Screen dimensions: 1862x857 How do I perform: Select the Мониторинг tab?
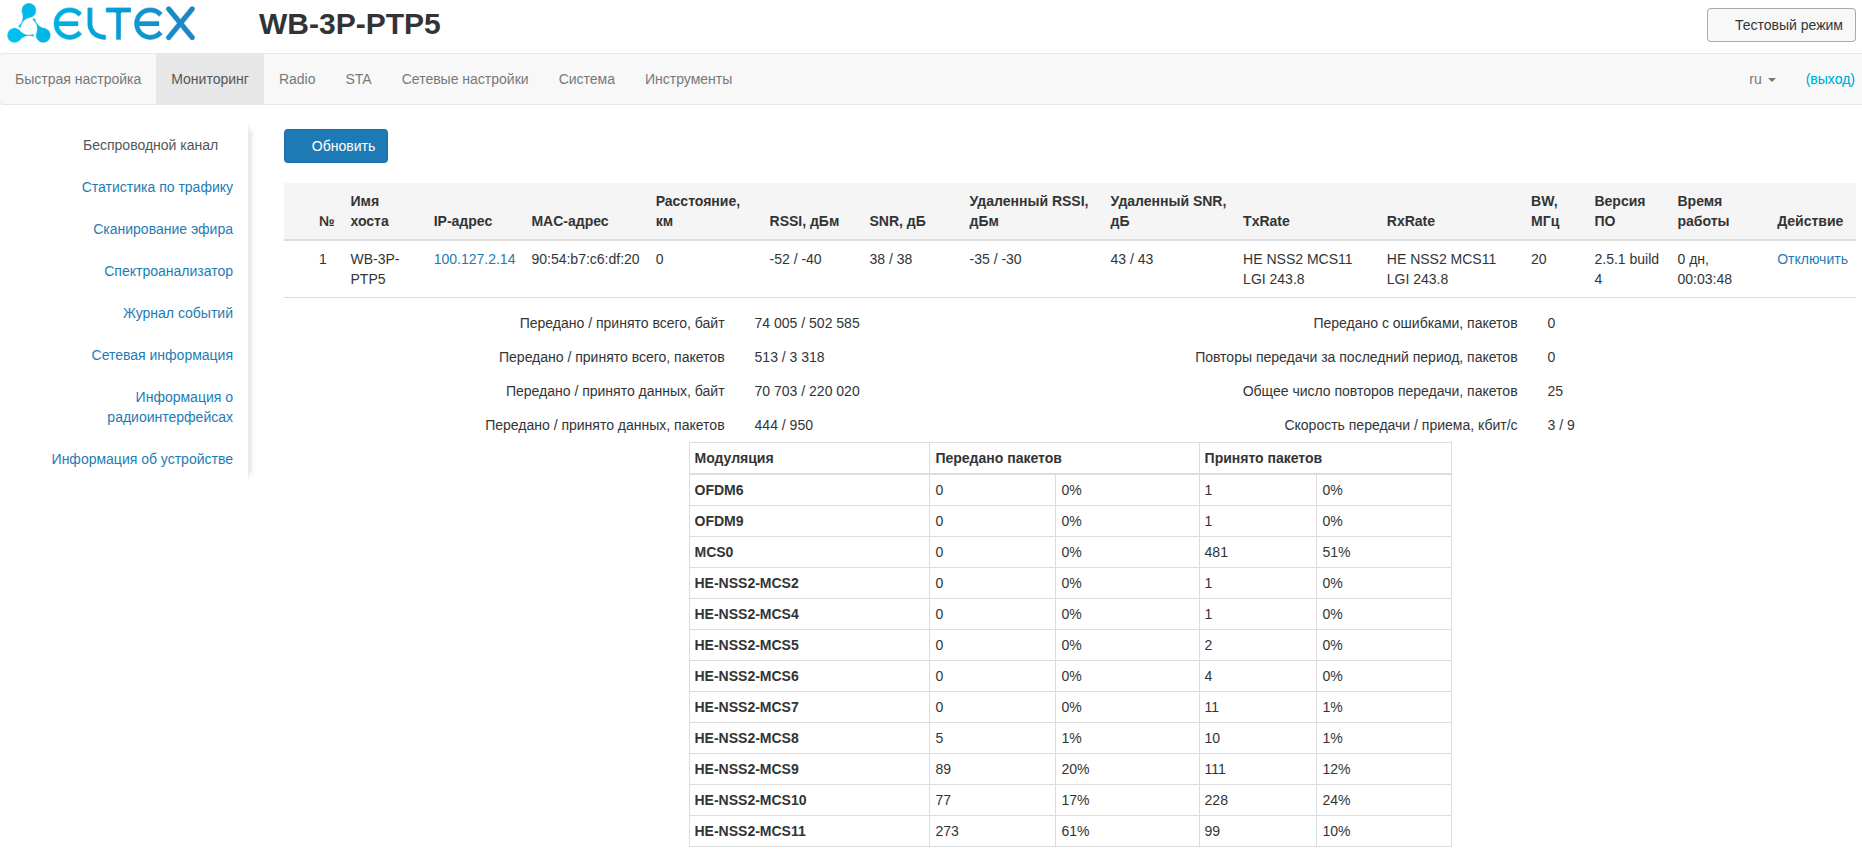coord(209,80)
